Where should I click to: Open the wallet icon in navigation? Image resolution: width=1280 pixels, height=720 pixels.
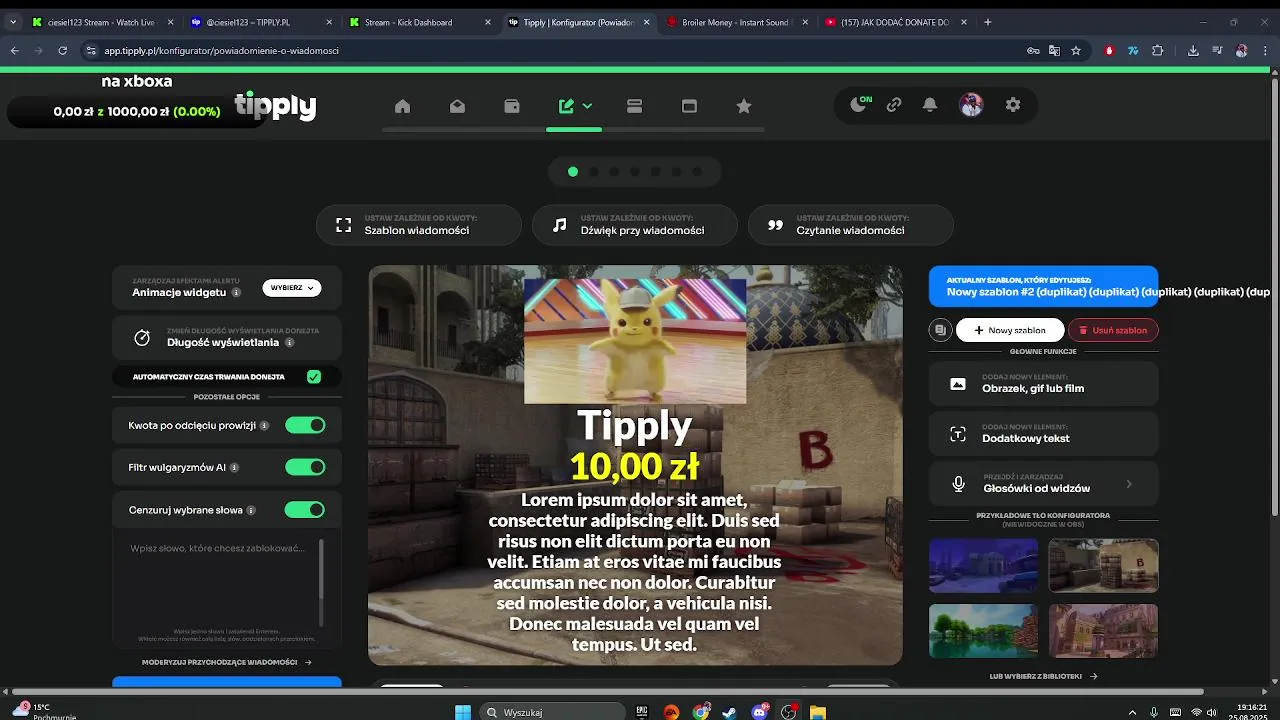512,106
